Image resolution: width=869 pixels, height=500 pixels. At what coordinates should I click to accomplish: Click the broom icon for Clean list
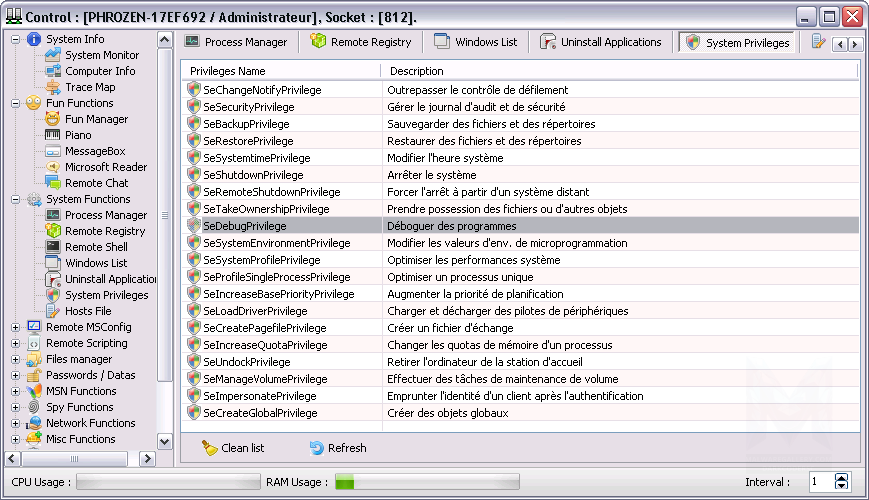pos(209,448)
